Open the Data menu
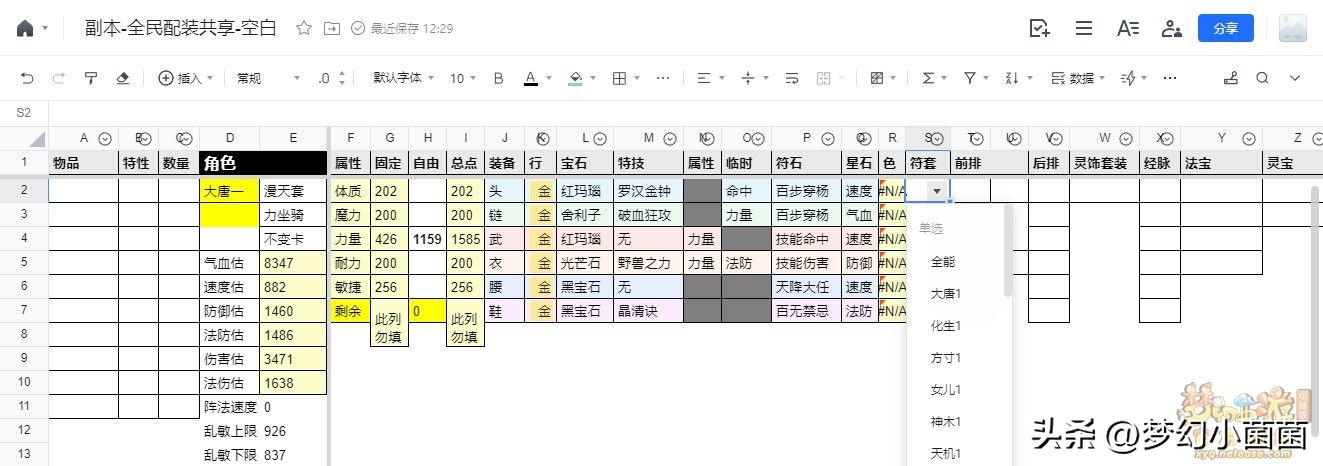The width and height of the screenshot is (1323, 466). [1078, 78]
